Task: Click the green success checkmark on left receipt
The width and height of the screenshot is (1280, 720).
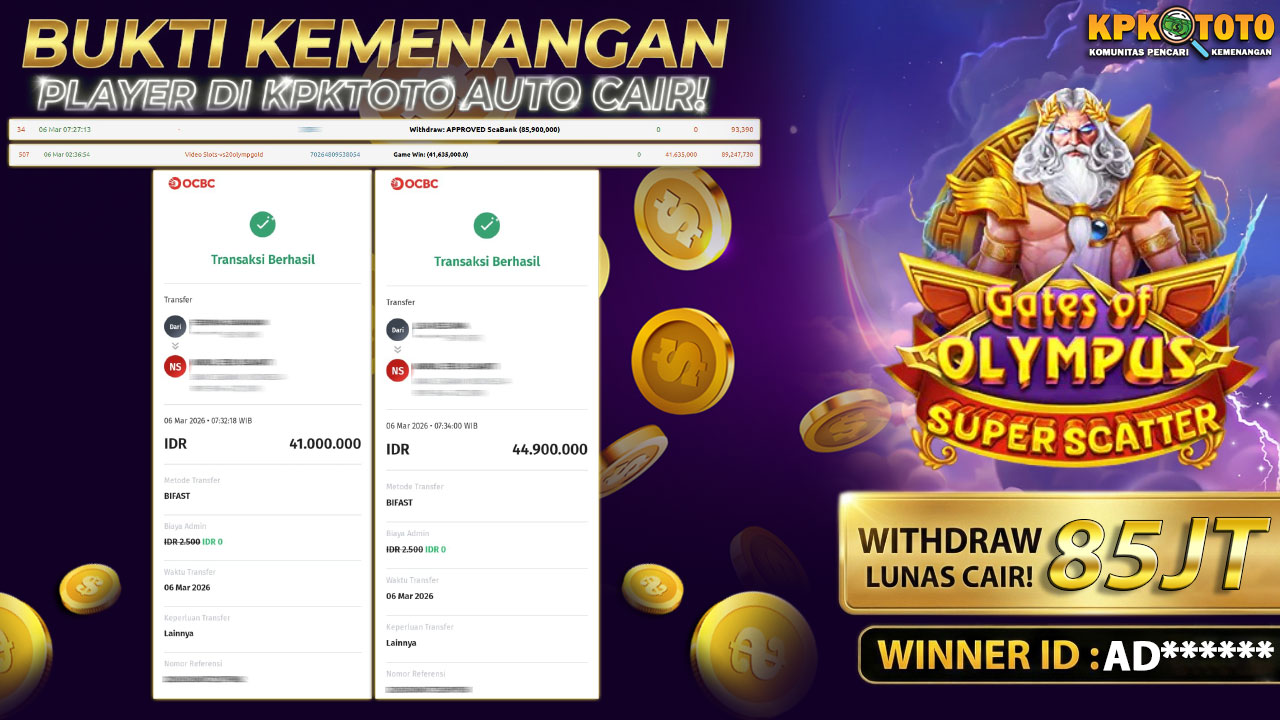Action: [x=263, y=224]
